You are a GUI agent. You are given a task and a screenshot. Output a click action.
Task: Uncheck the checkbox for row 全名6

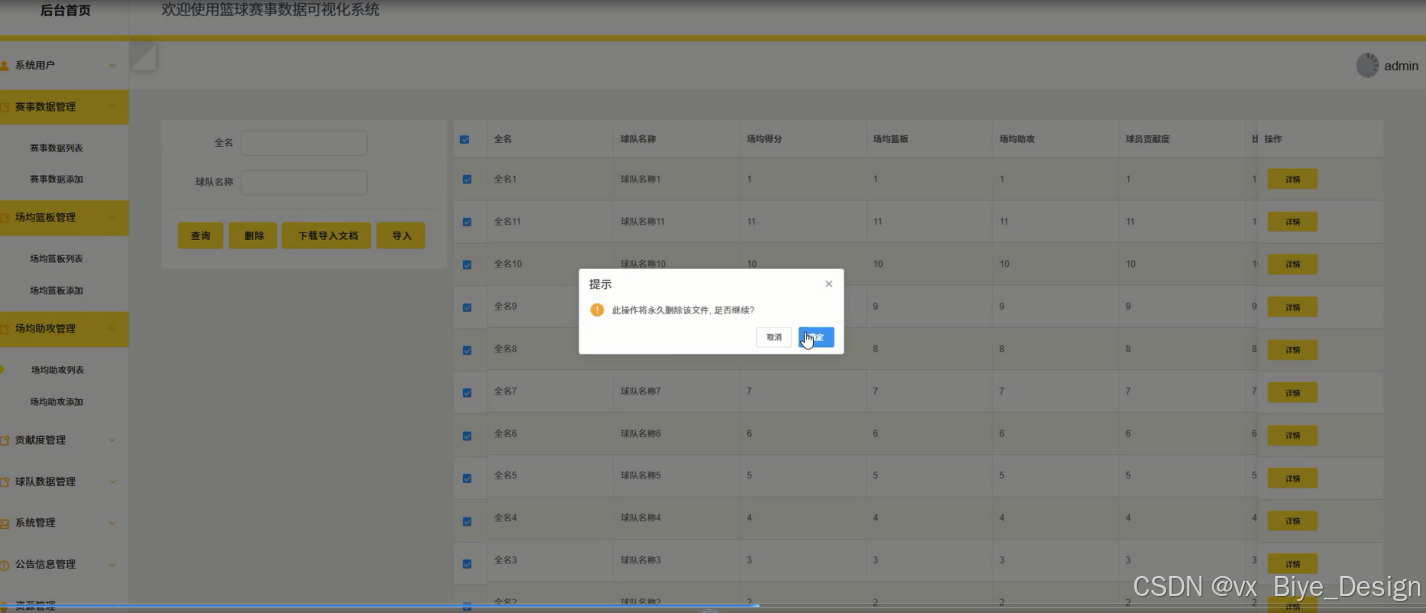466,435
